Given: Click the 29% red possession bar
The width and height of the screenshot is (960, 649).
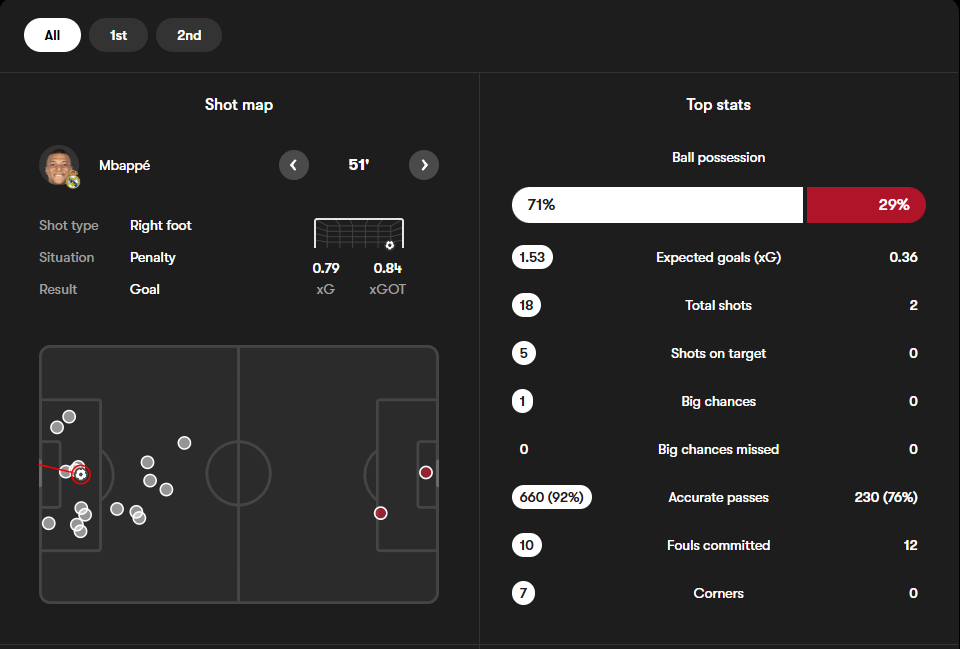Looking at the screenshot, I should pos(865,205).
